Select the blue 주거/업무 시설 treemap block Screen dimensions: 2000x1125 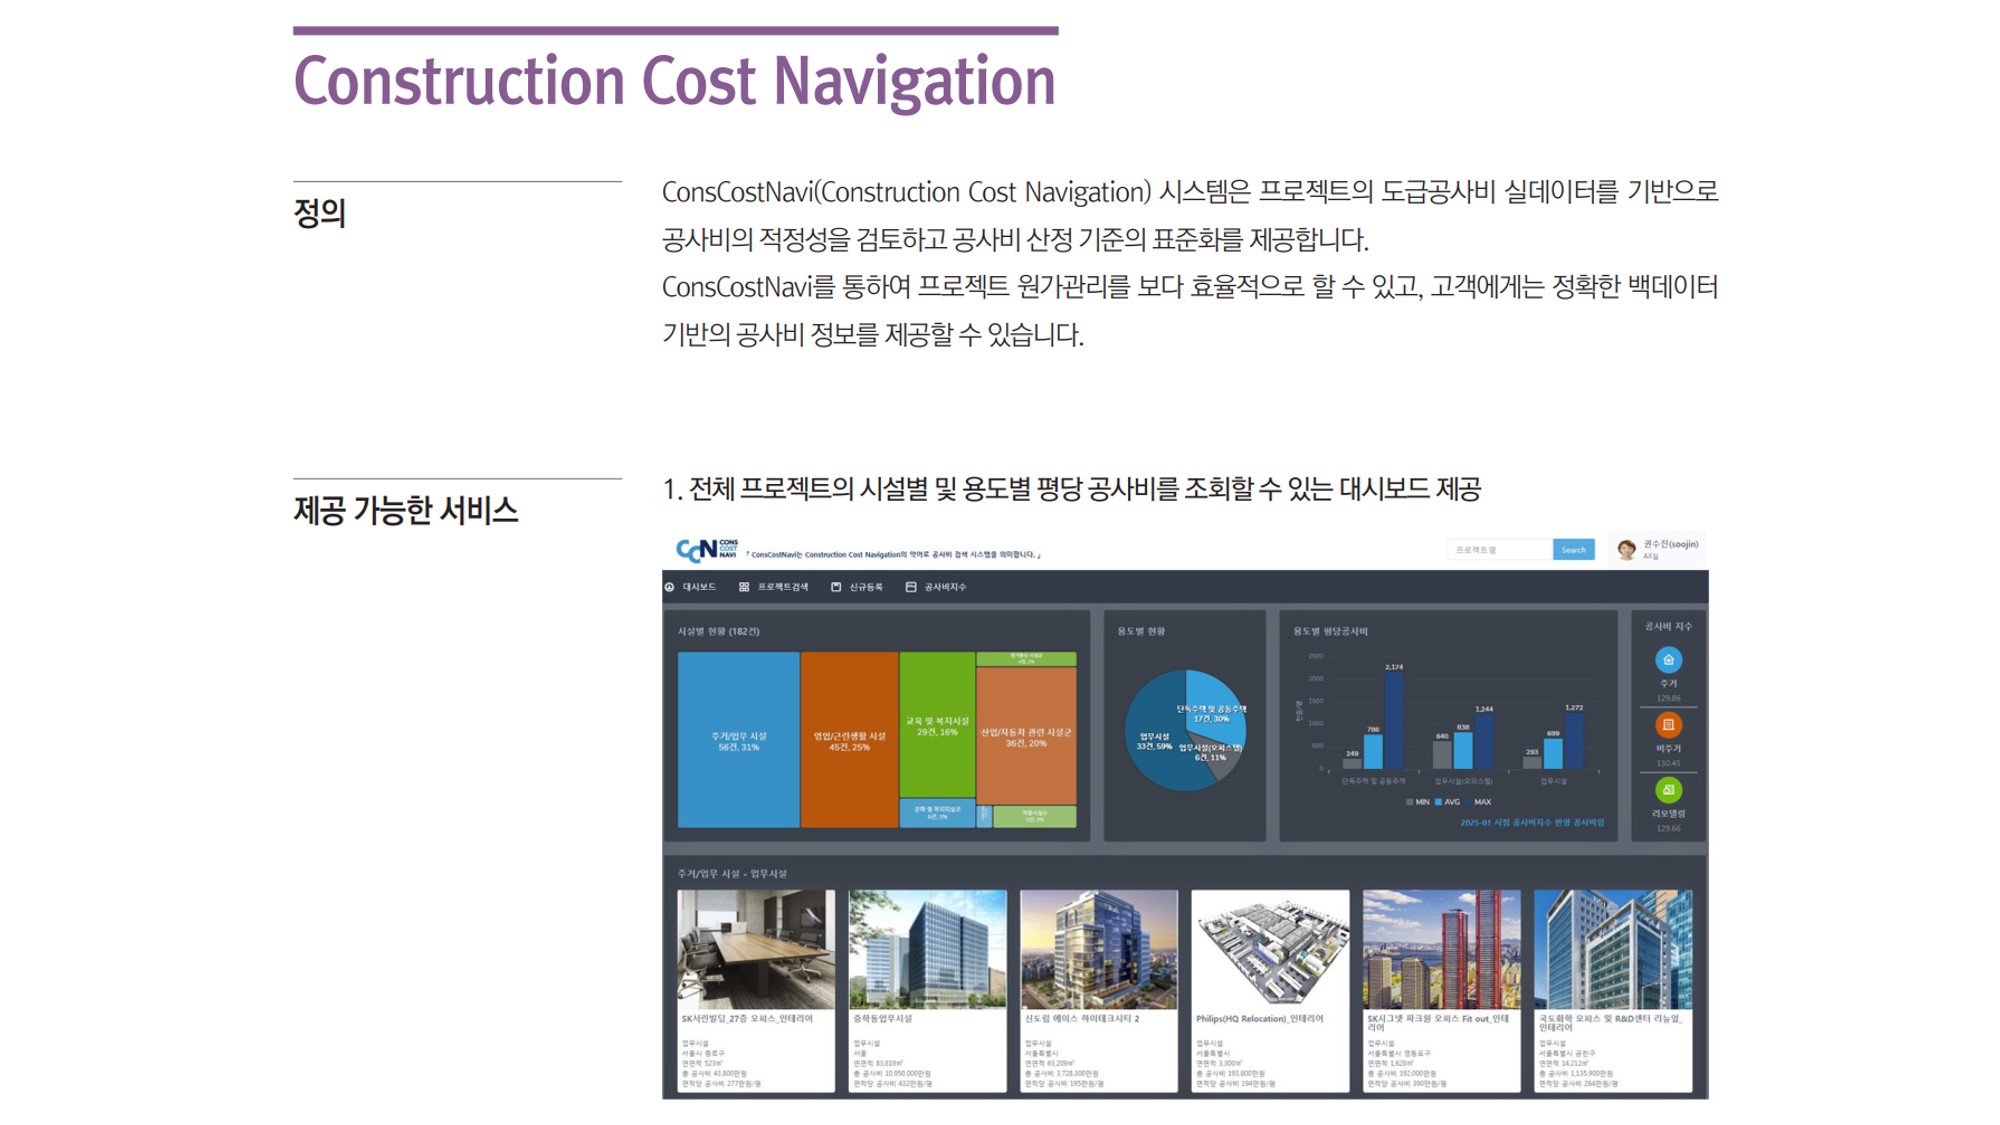(739, 740)
